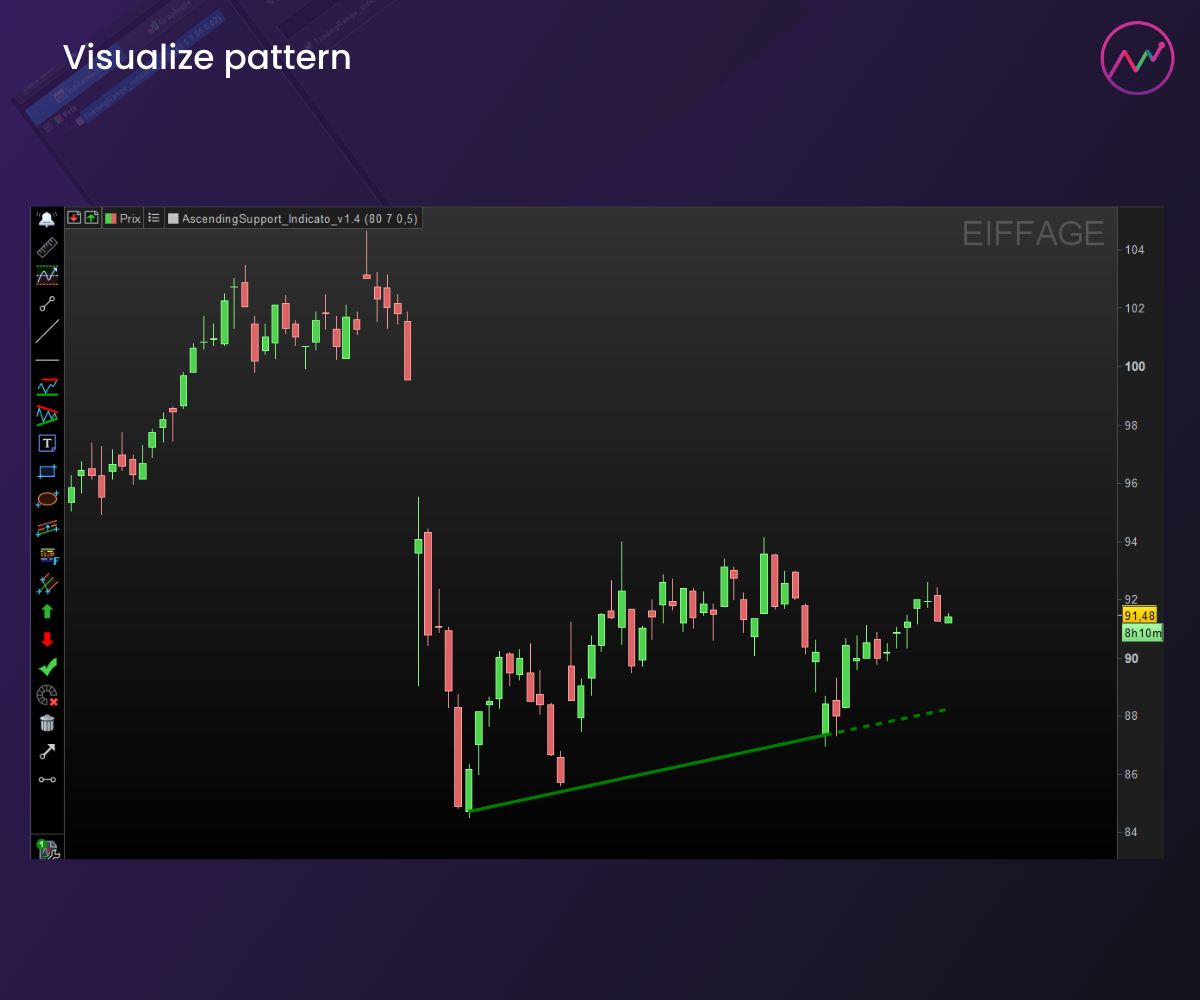
Task: Select the red down arrow marker tool
Action: click(x=47, y=639)
